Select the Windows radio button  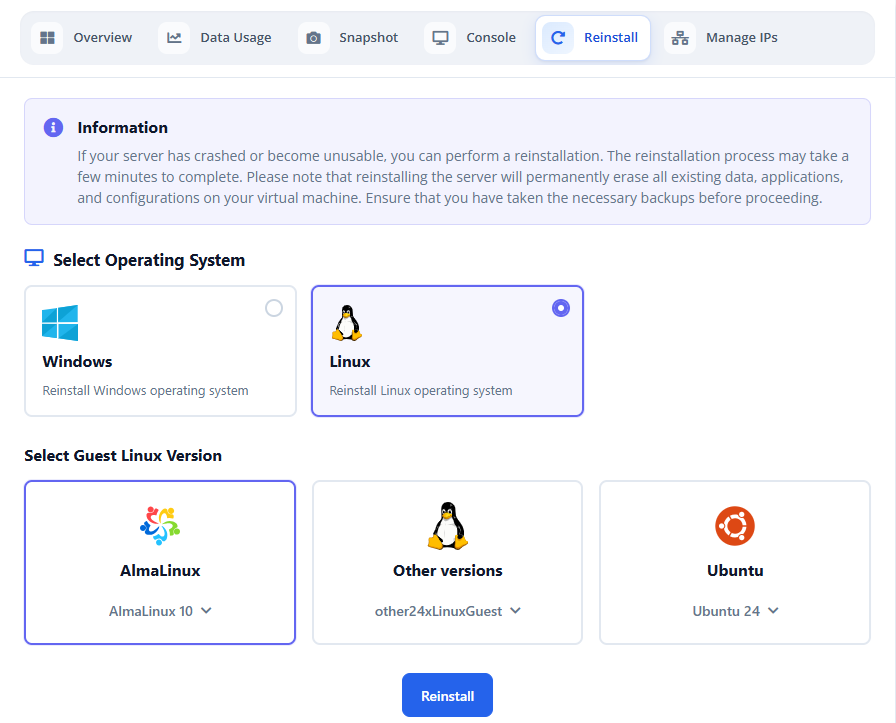[274, 308]
